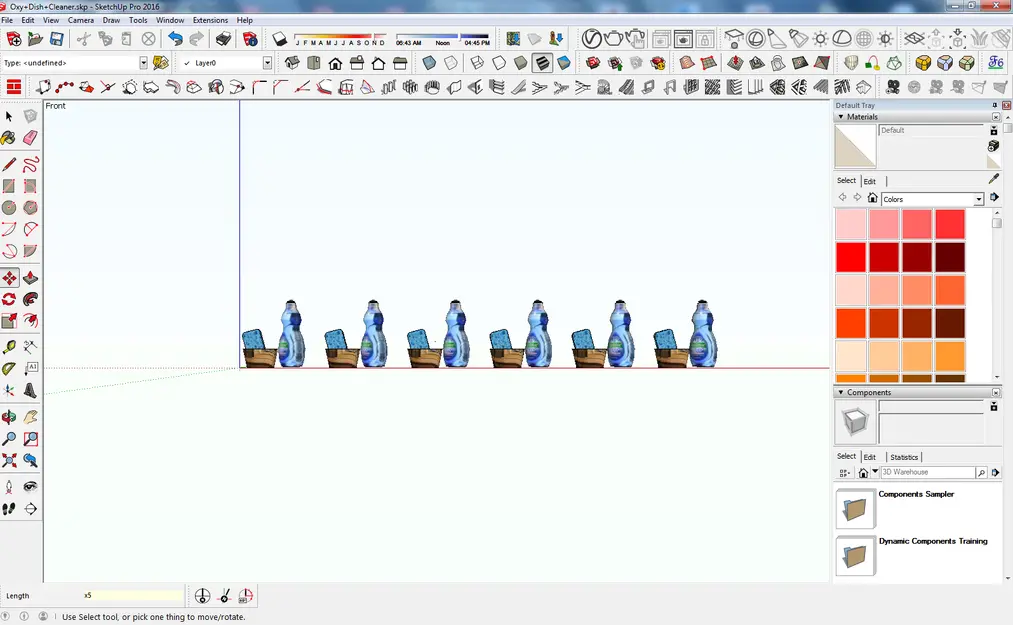Open the Layer0 layer dropdown
This screenshot has width=1013, height=625.
(265, 62)
